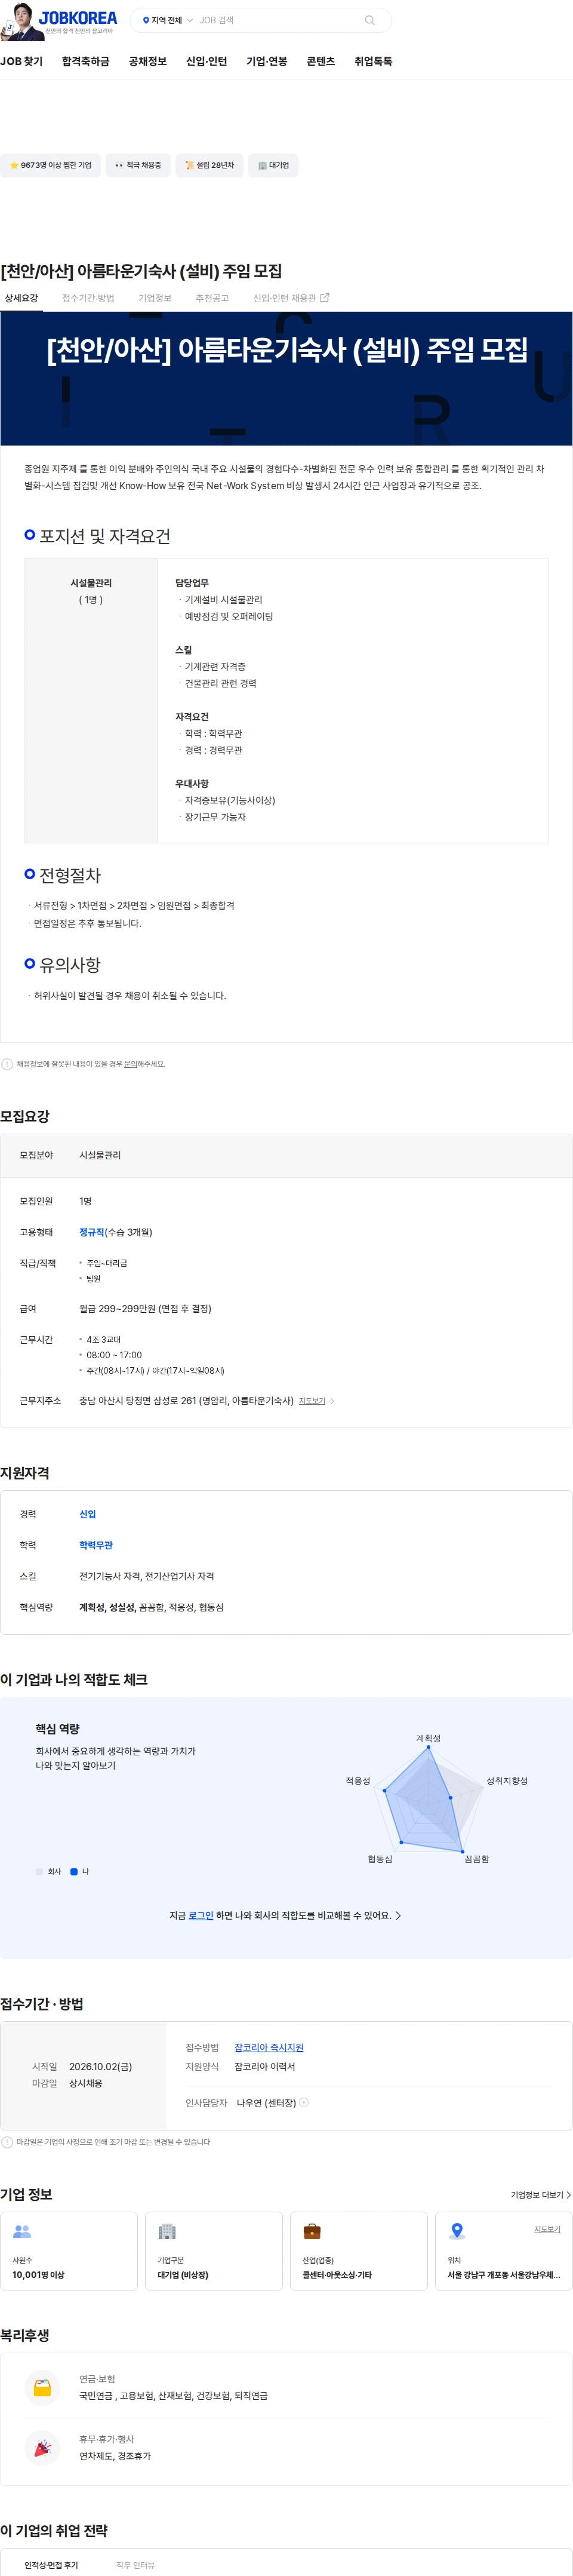
Task: Click the 사원수 people icon
Action: click(x=22, y=2231)
